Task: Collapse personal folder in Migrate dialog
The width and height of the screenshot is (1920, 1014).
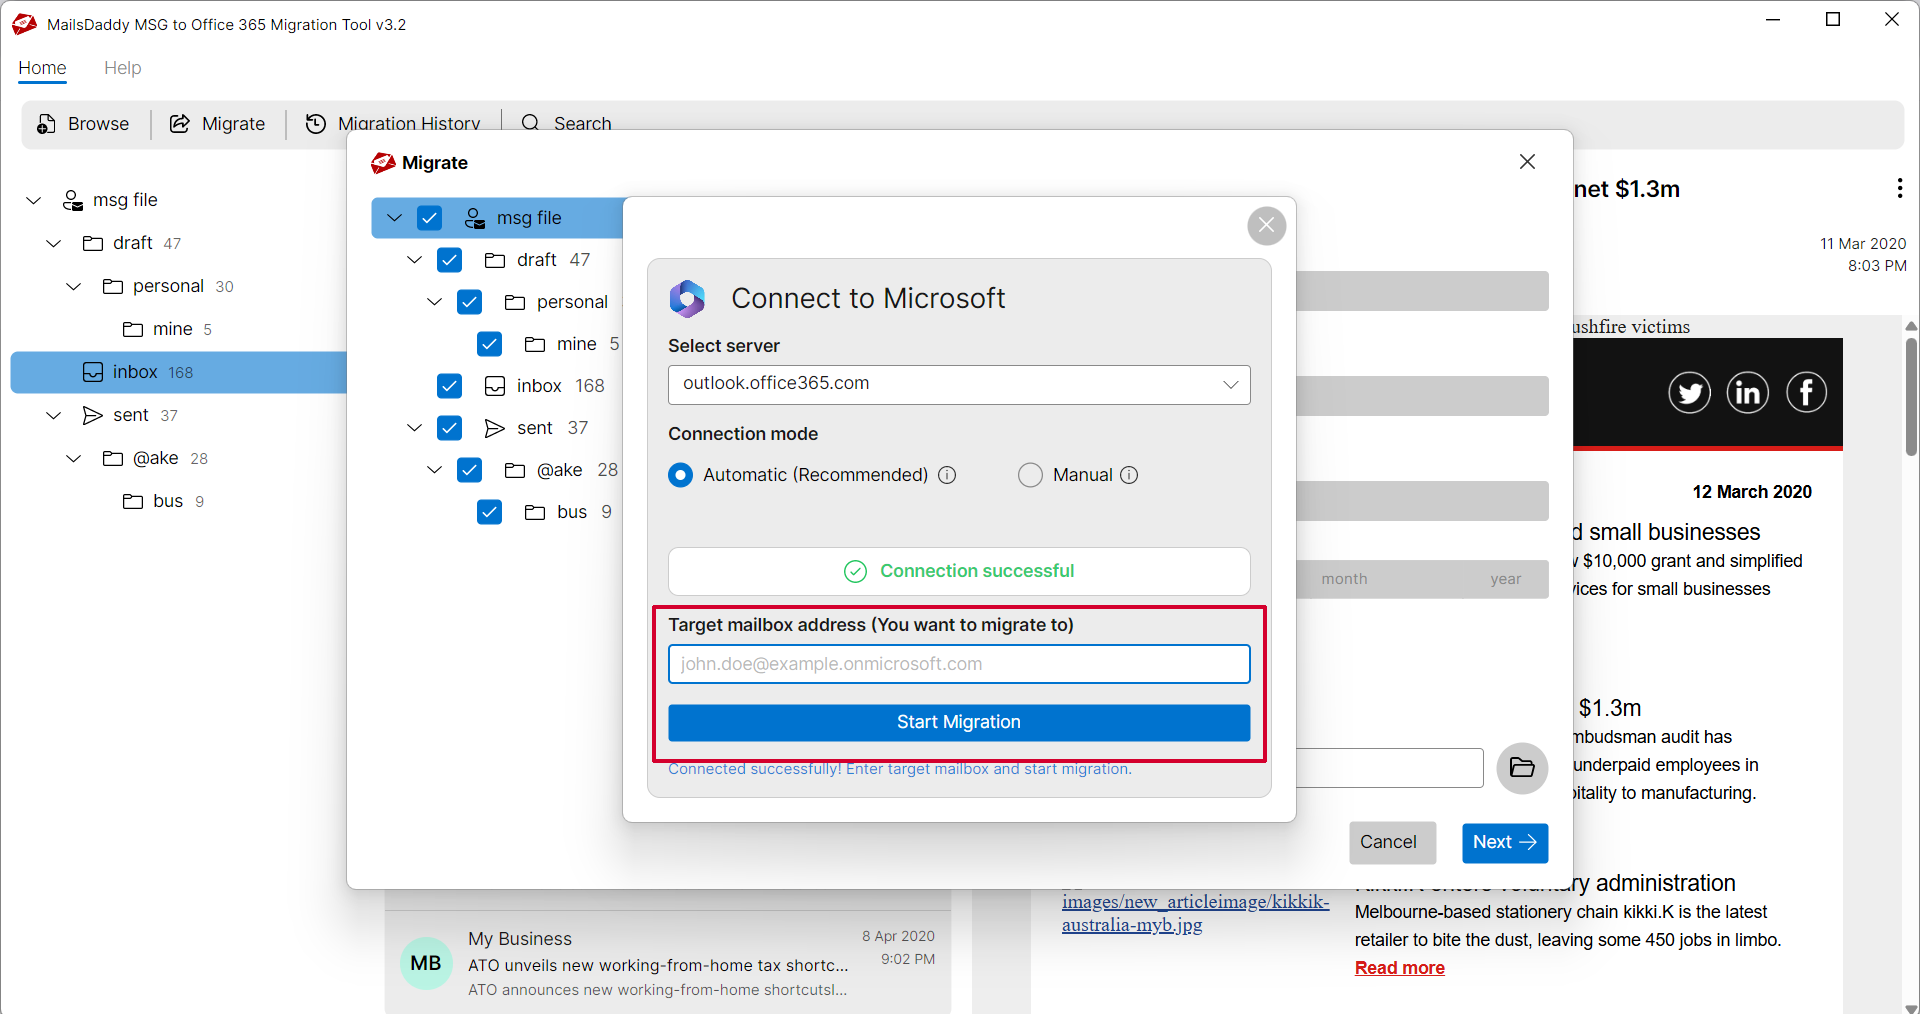Action: click(434, 302)
